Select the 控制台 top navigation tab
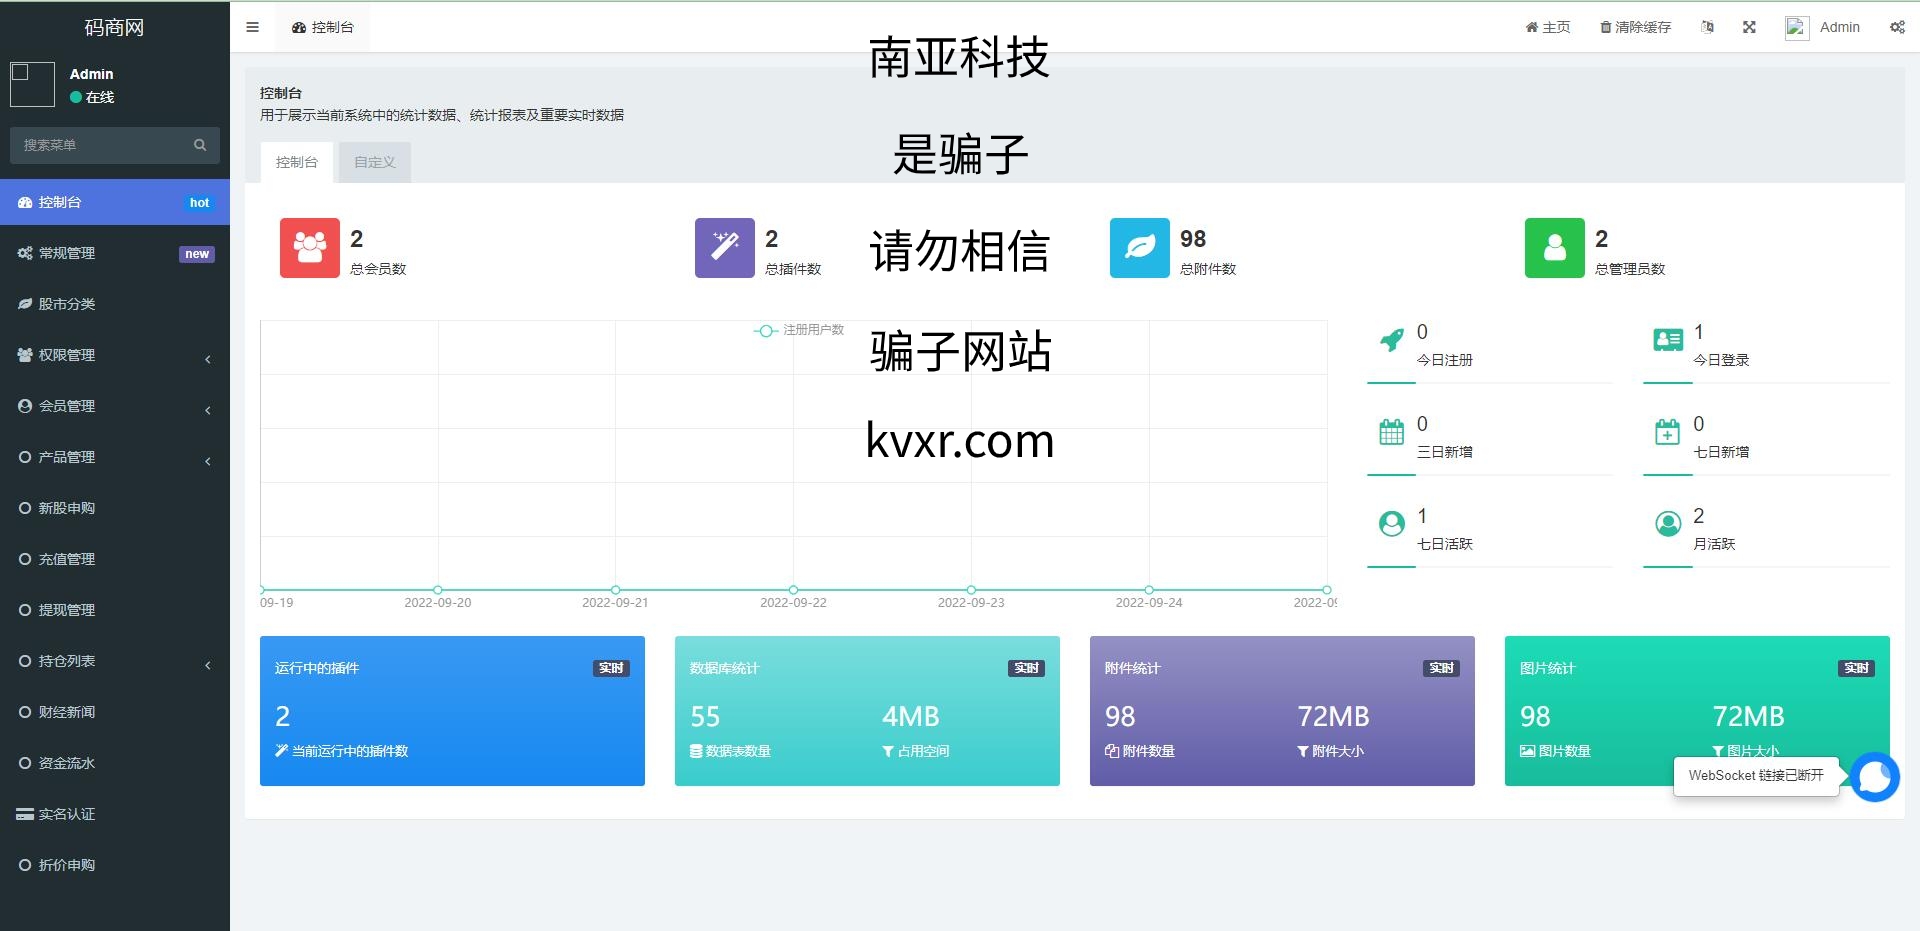The image size is (1920, 931). coord(322,27)
